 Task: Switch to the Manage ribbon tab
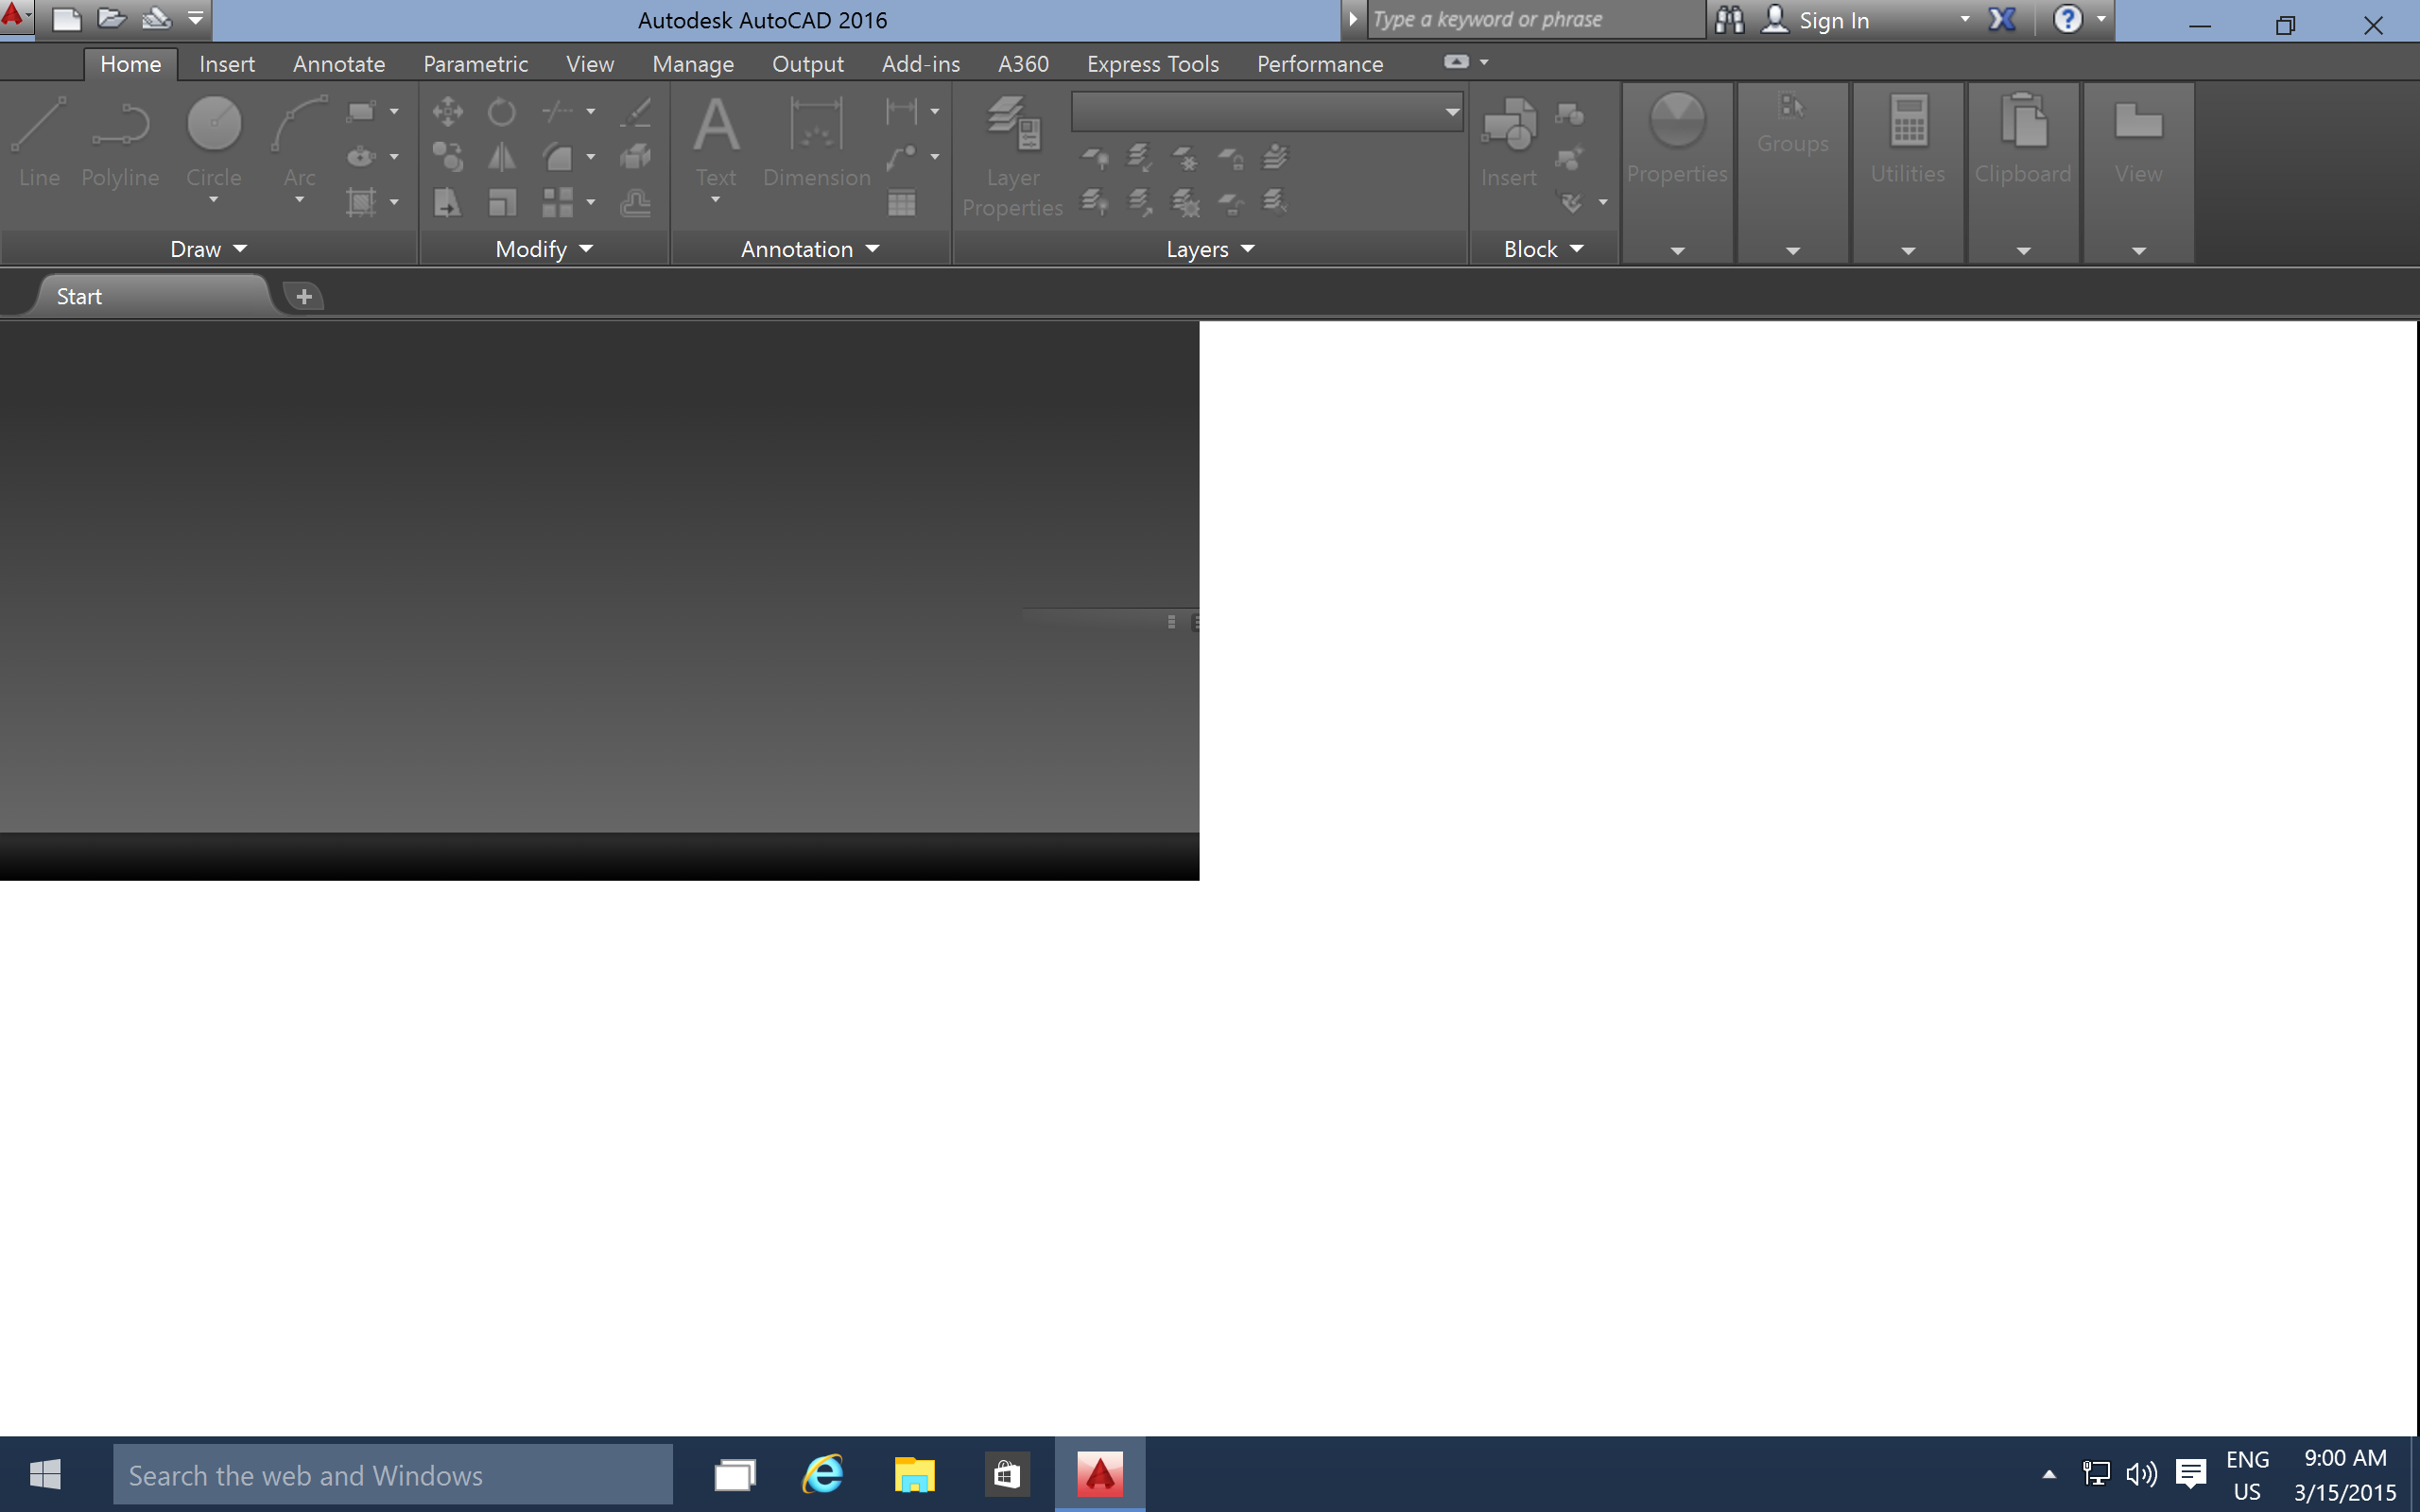pyautogui.click(x=693, y=64)
